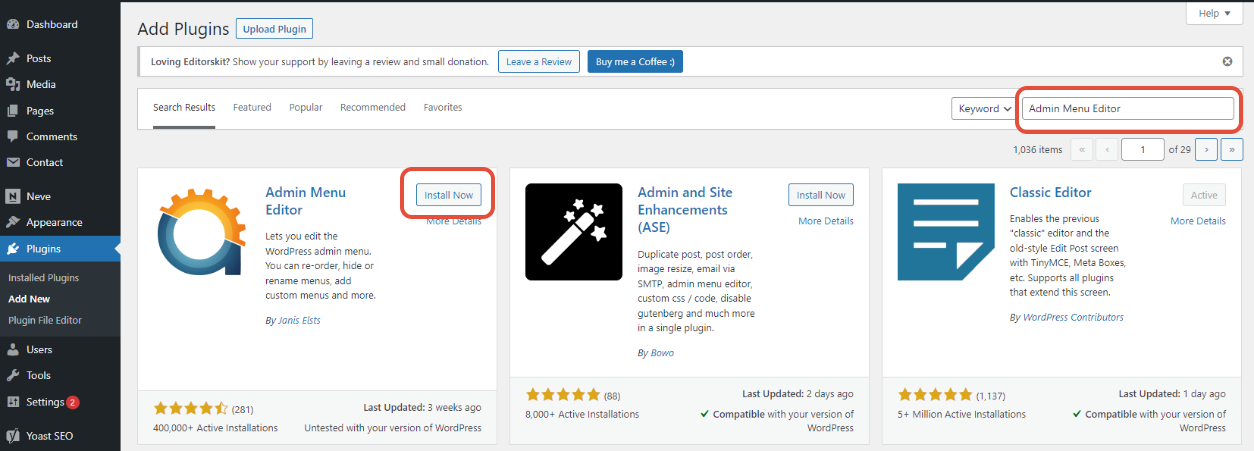The image size is (1254, 451).
Task: Click the Neve theme icon
Action: click(13, 197)
